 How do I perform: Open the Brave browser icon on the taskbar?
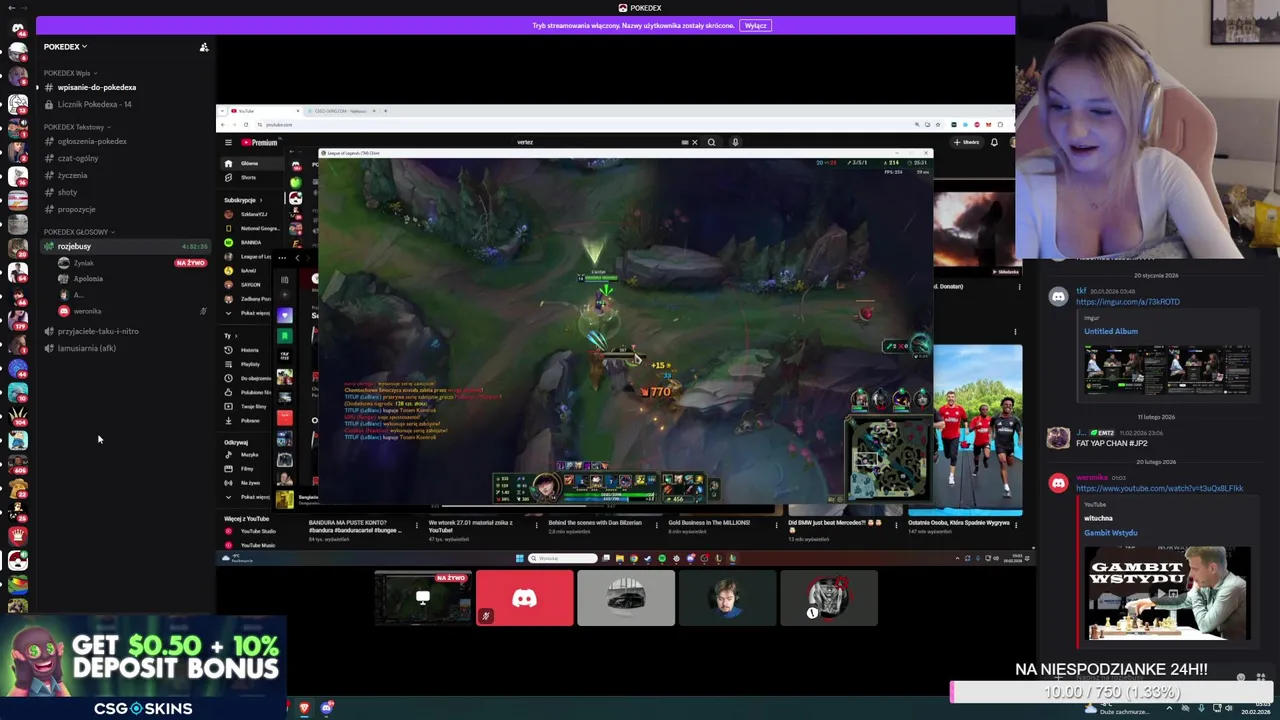click(304, 708)
